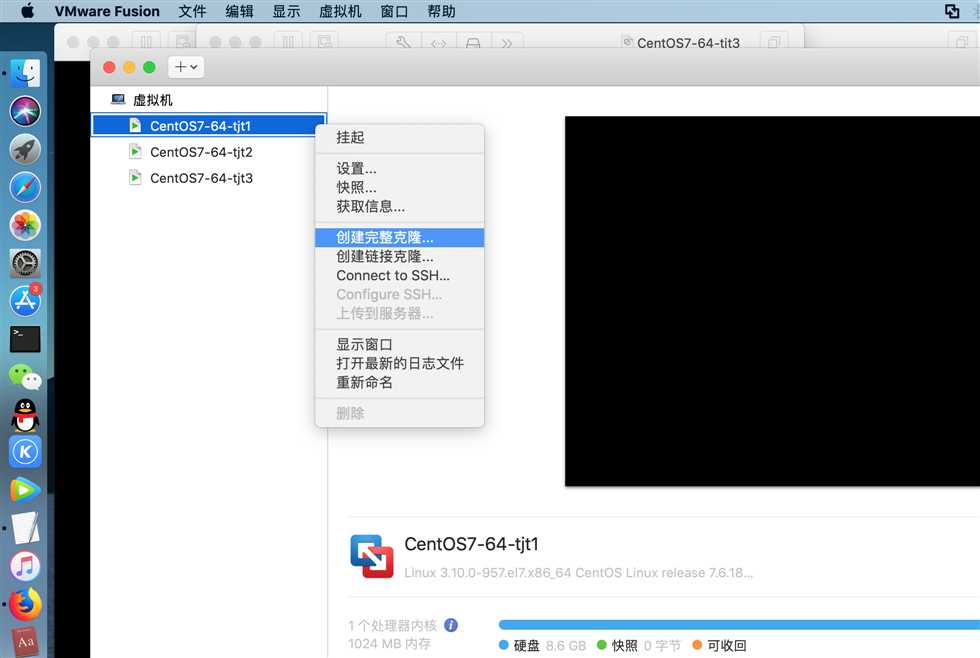Viewport: 980px width, 658px height.
Task: Click the 虚拟机 sidebar header
Action: click(x=152, y=100)
